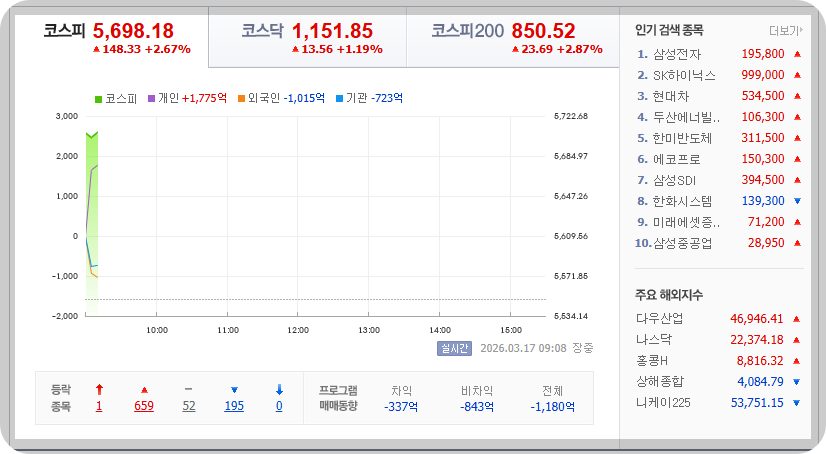Click 니케이225 index name
The height and width of the screenshot is (454, 826).
tap(663, 403)
